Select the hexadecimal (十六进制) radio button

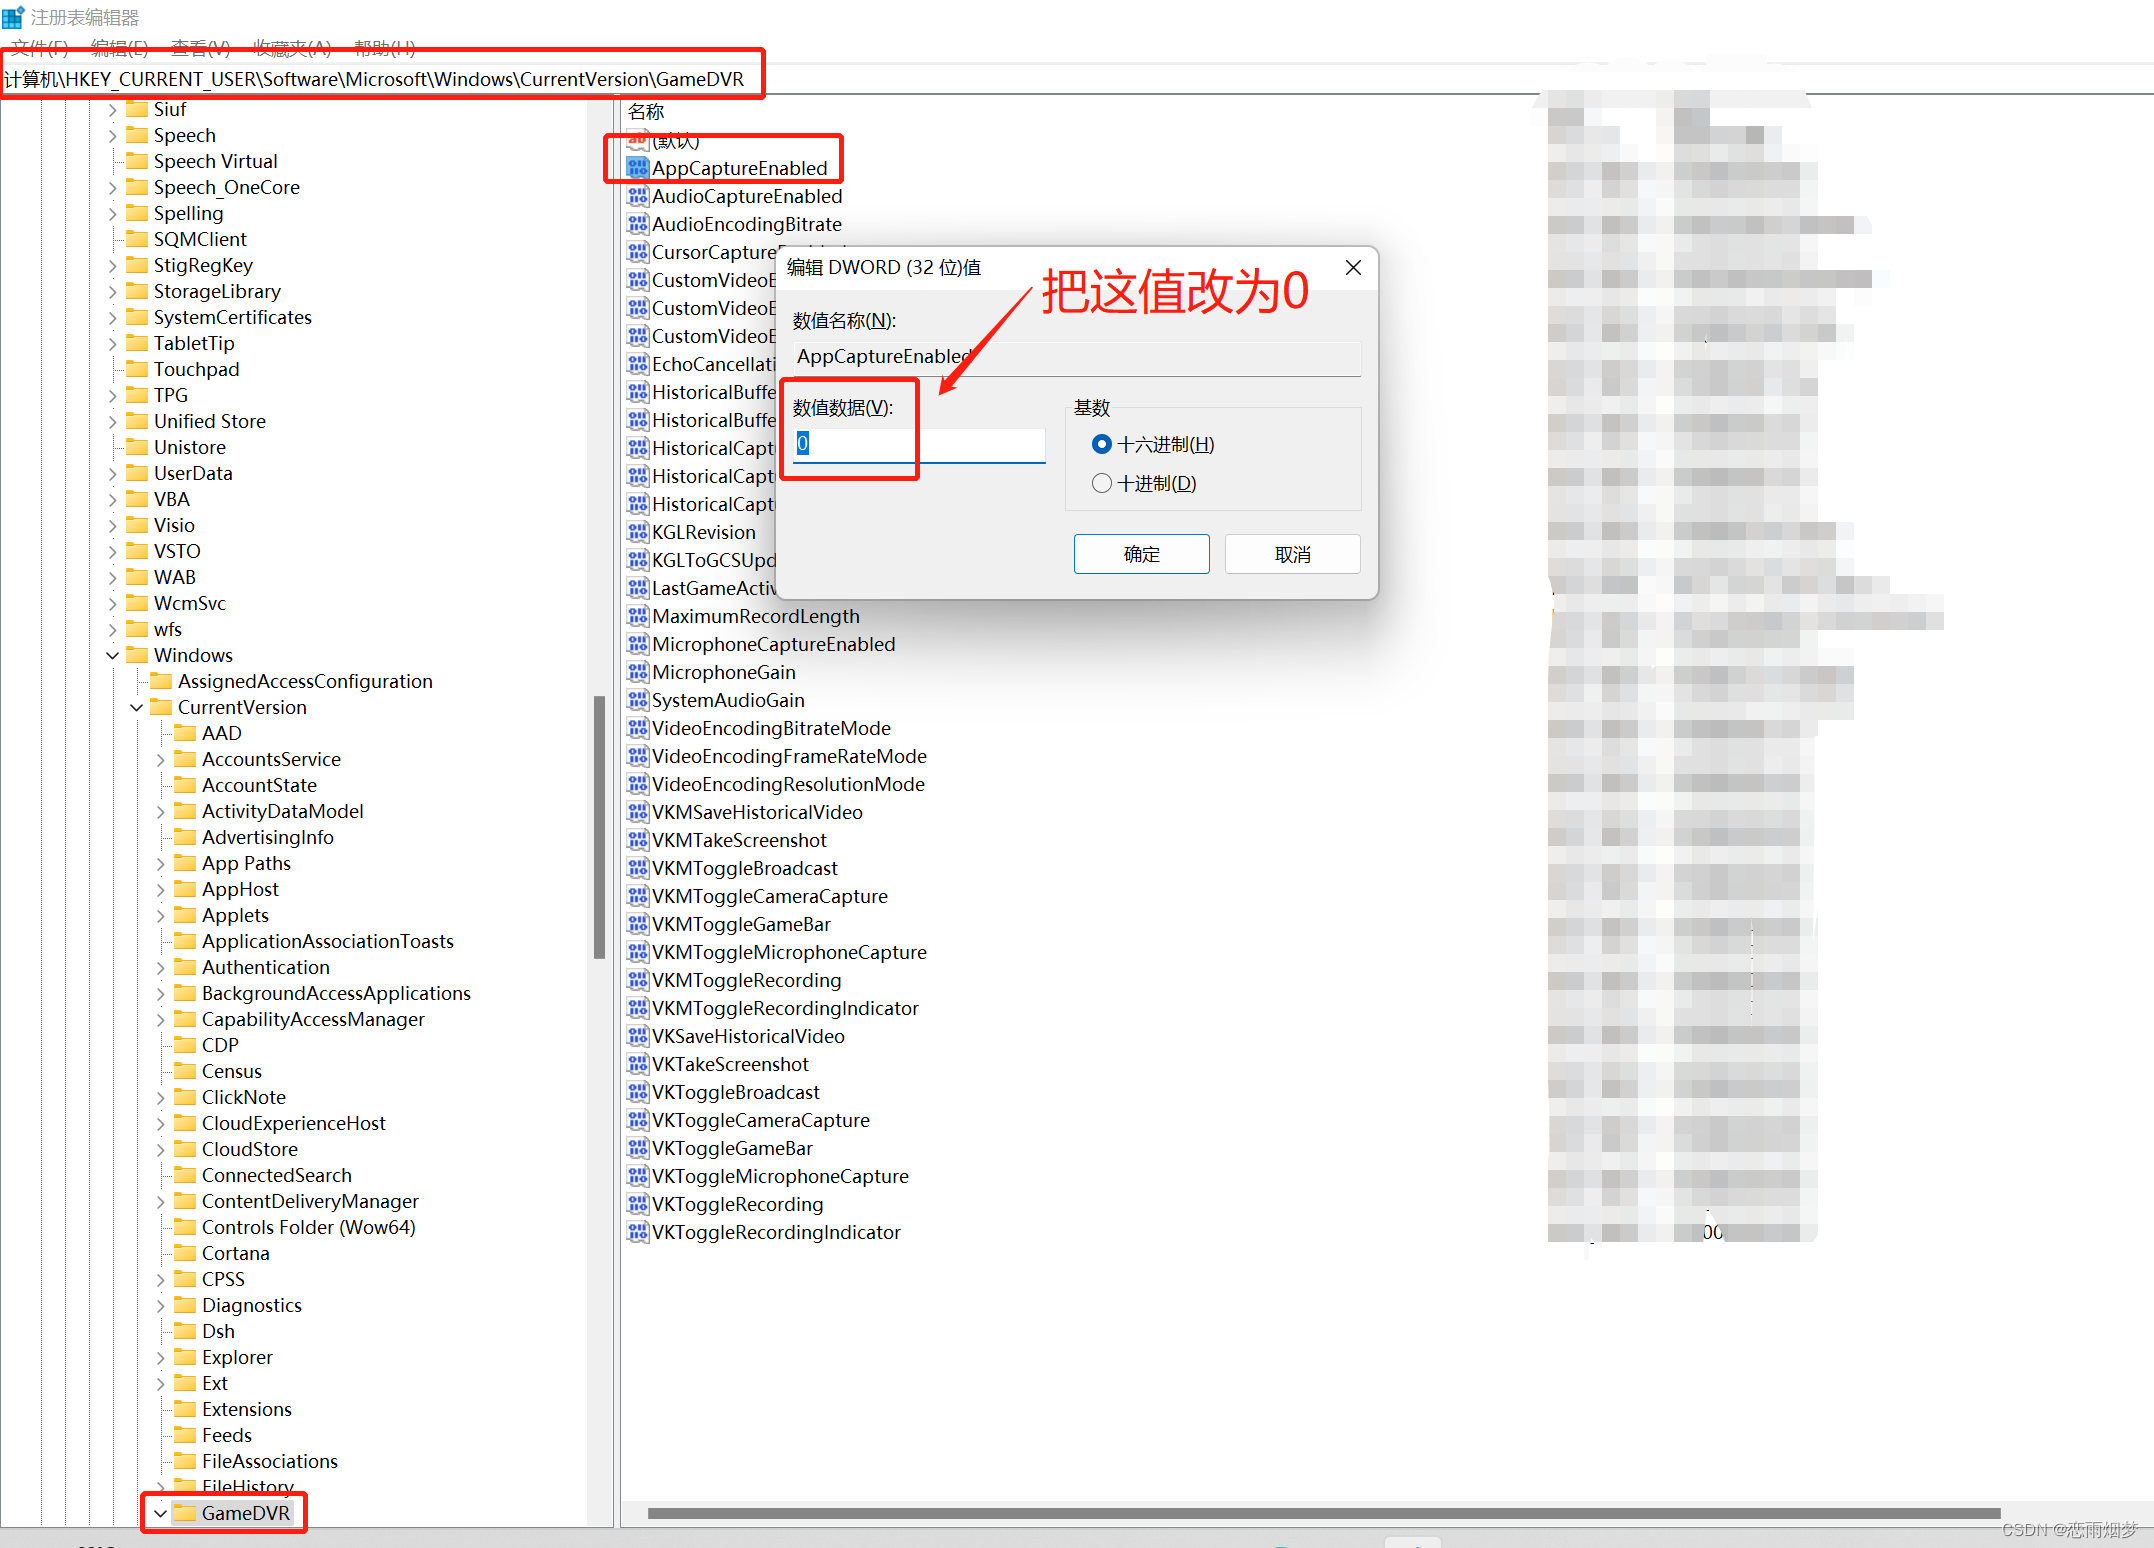pos(1101,444)
